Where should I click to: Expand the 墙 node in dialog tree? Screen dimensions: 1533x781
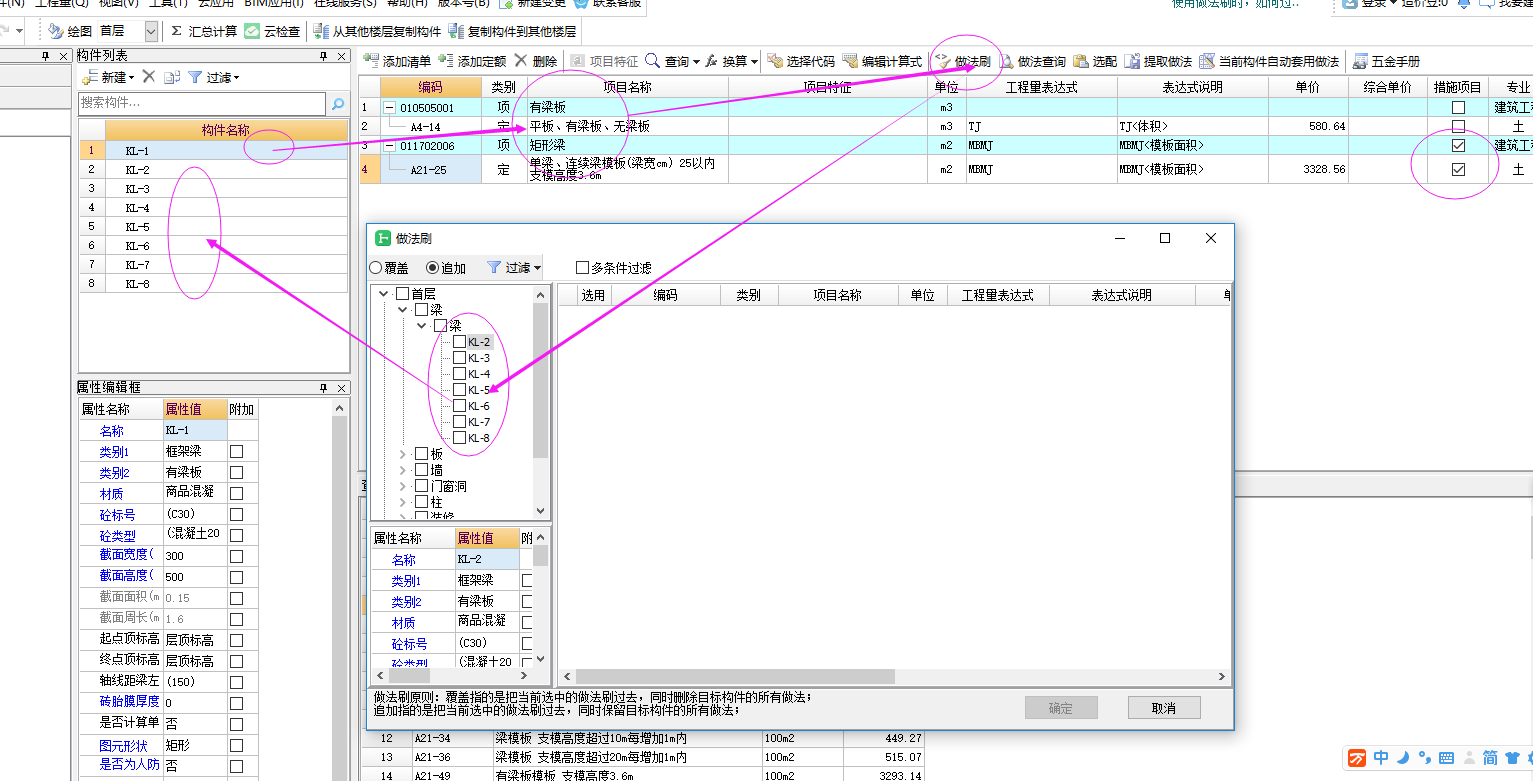tap(404, 470)
